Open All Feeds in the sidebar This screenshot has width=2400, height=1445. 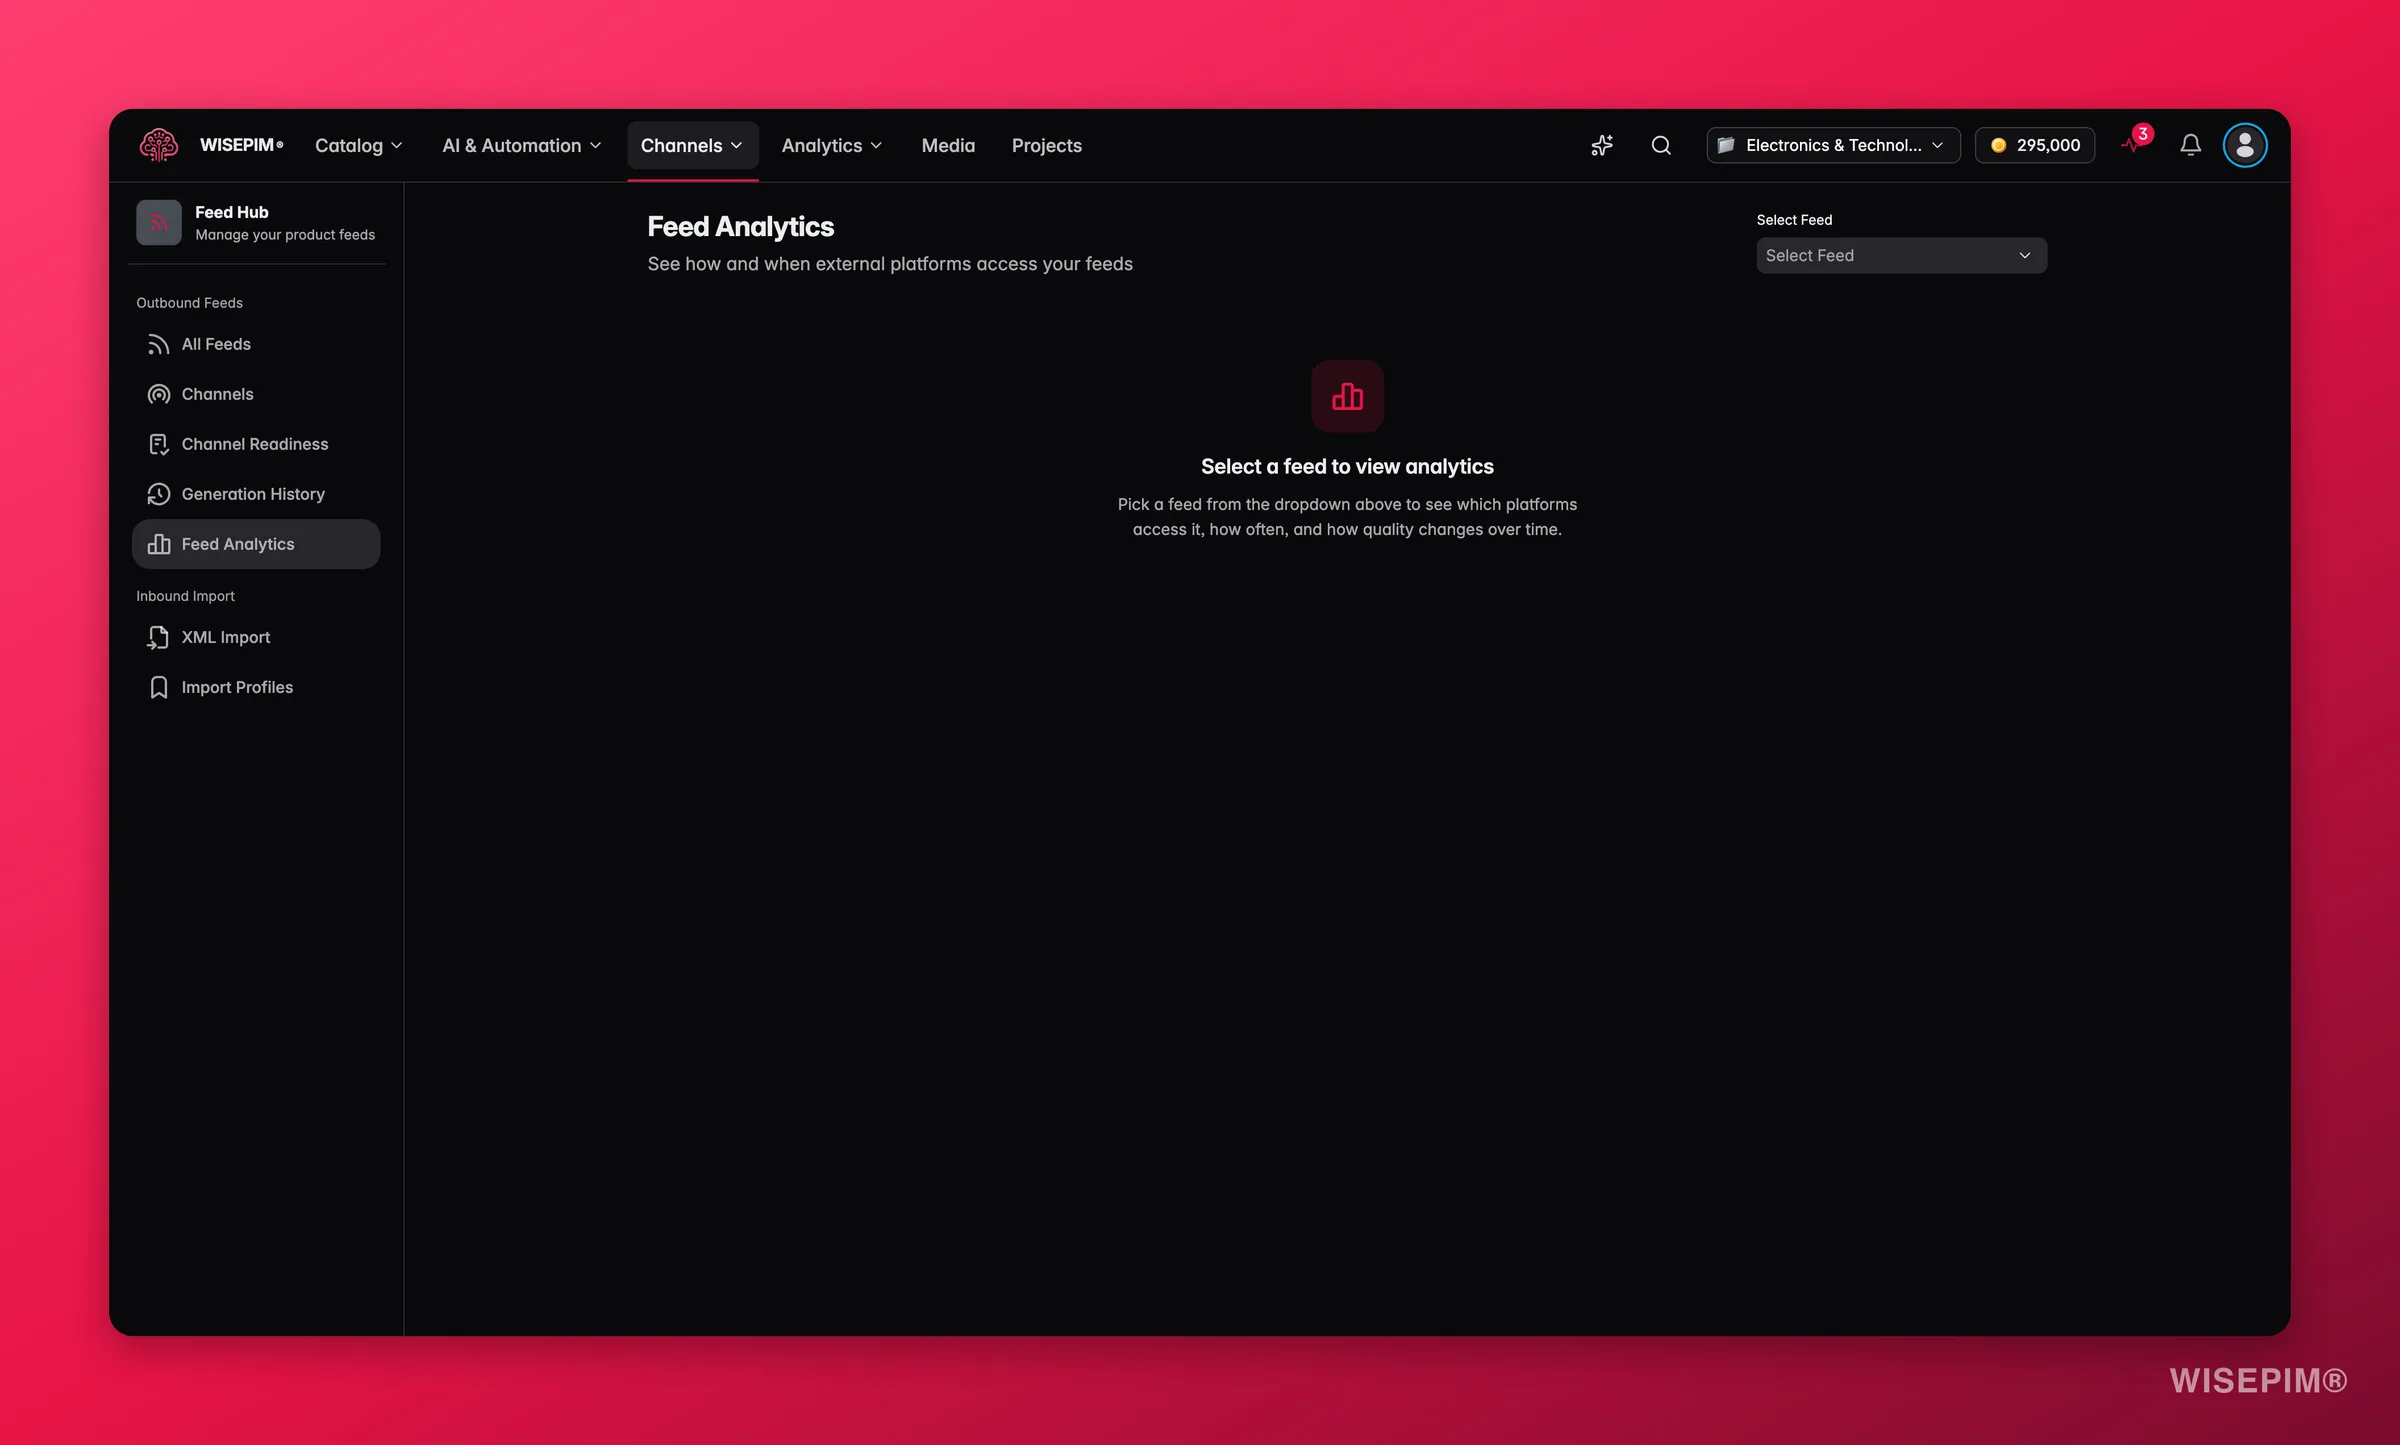click(256, 344)
